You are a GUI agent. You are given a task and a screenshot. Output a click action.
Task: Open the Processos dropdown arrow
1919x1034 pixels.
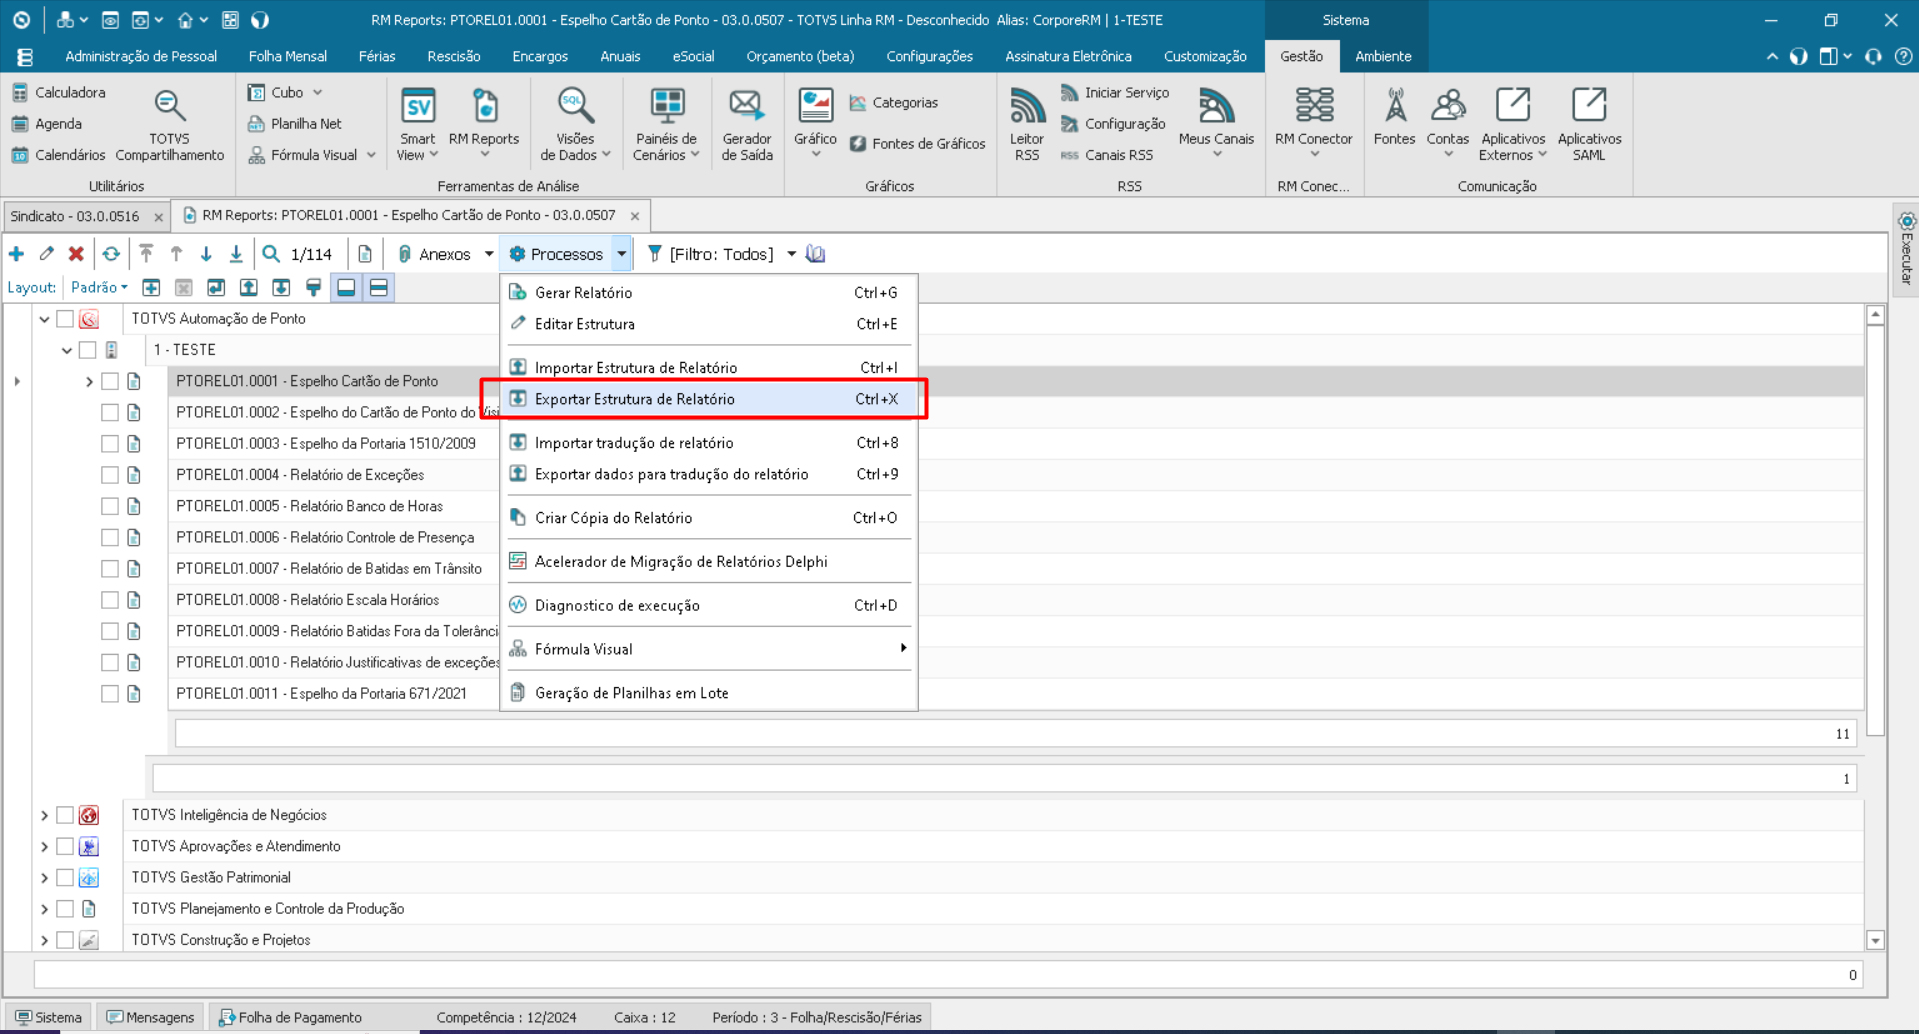(621, 254)
